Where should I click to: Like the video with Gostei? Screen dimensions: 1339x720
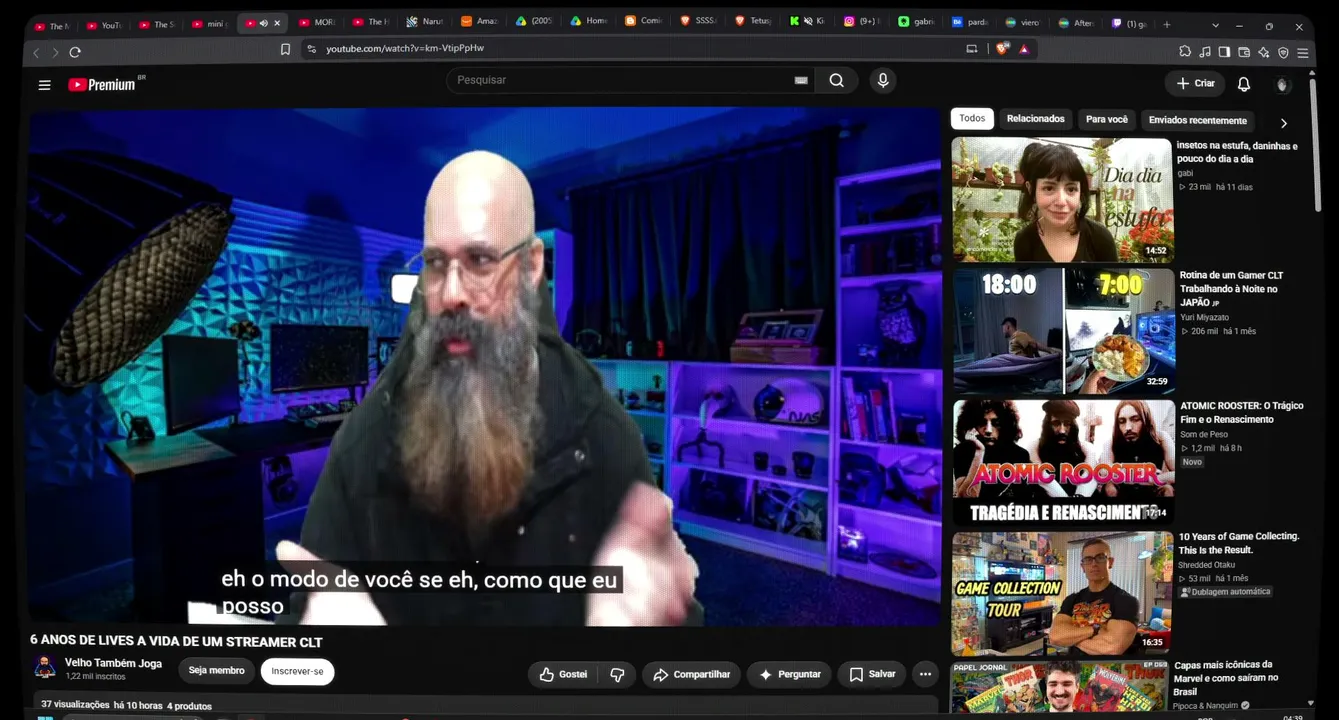(x=563, y=675)
